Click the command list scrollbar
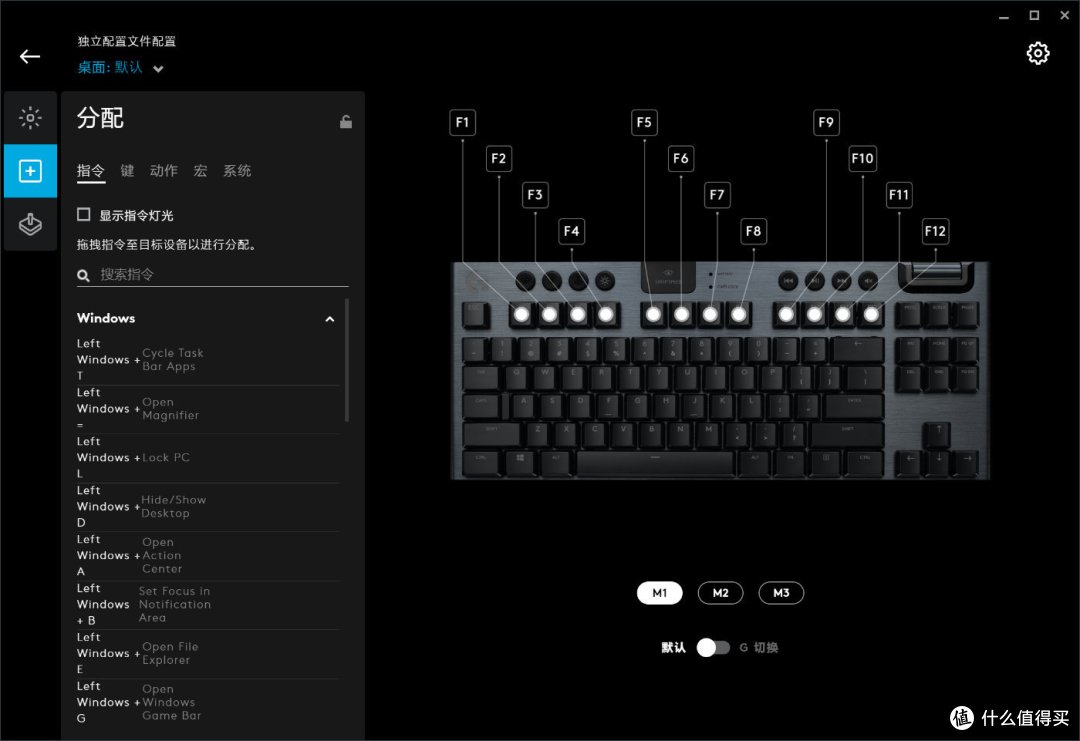The height and width of the screenshot is (741, 1080). pos(346,360)
